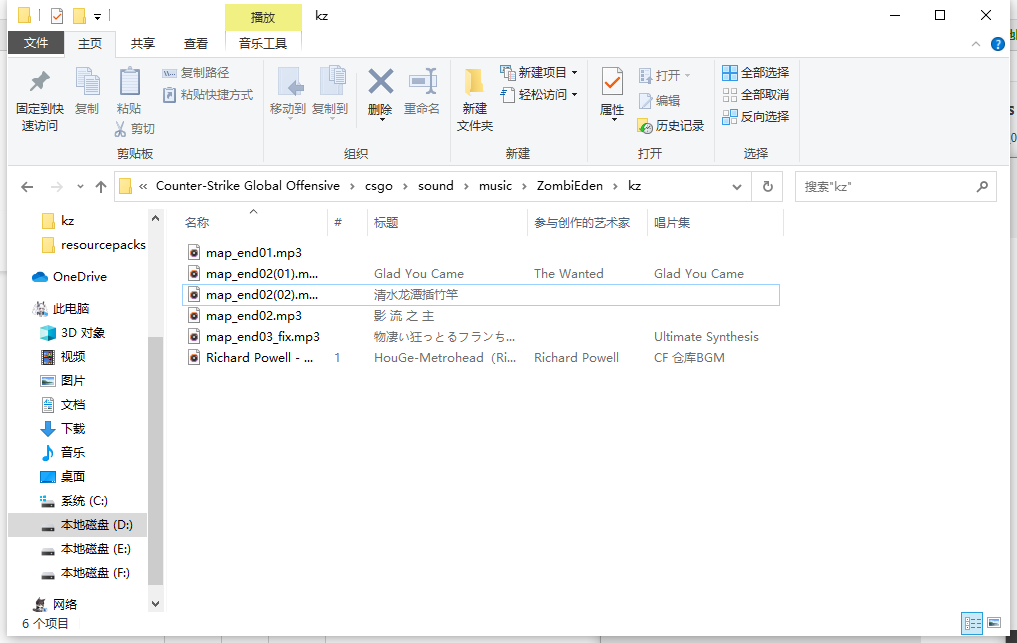Open the address bar history dropdown
The height and width of the screenshot is (643, 1017).
[x=737, y=186]
